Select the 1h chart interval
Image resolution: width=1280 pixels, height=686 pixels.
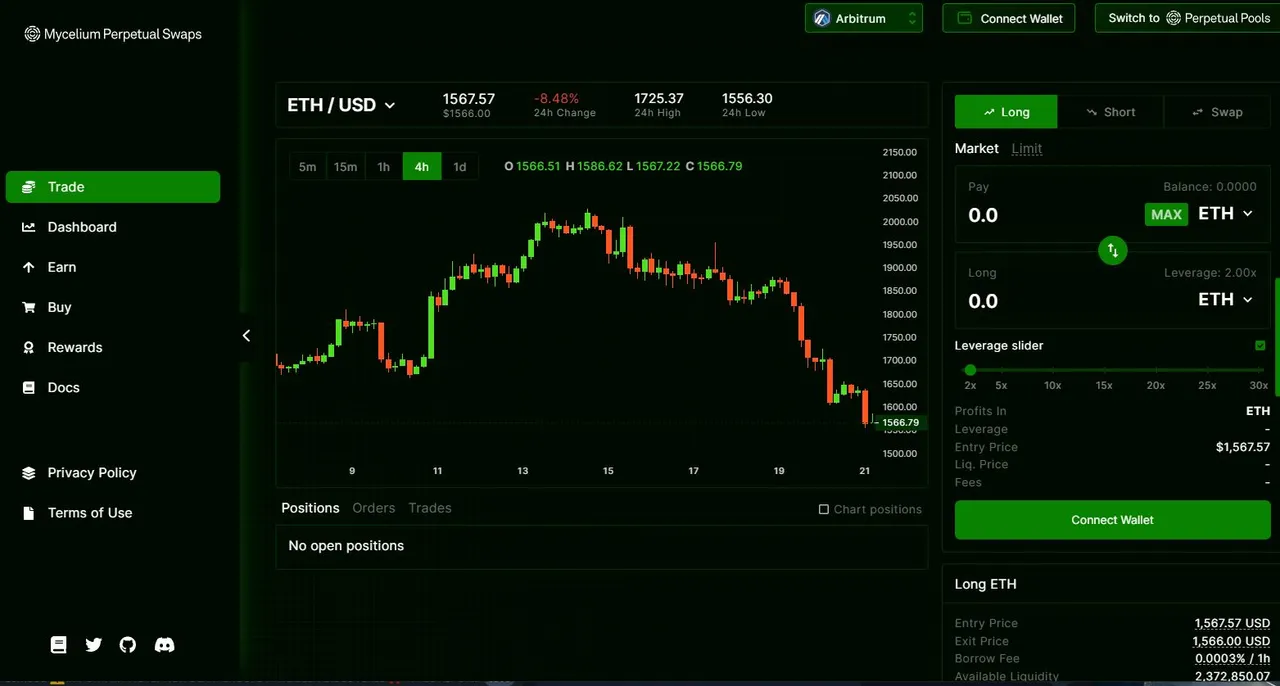pyautogui.click(x=384, y=167)
